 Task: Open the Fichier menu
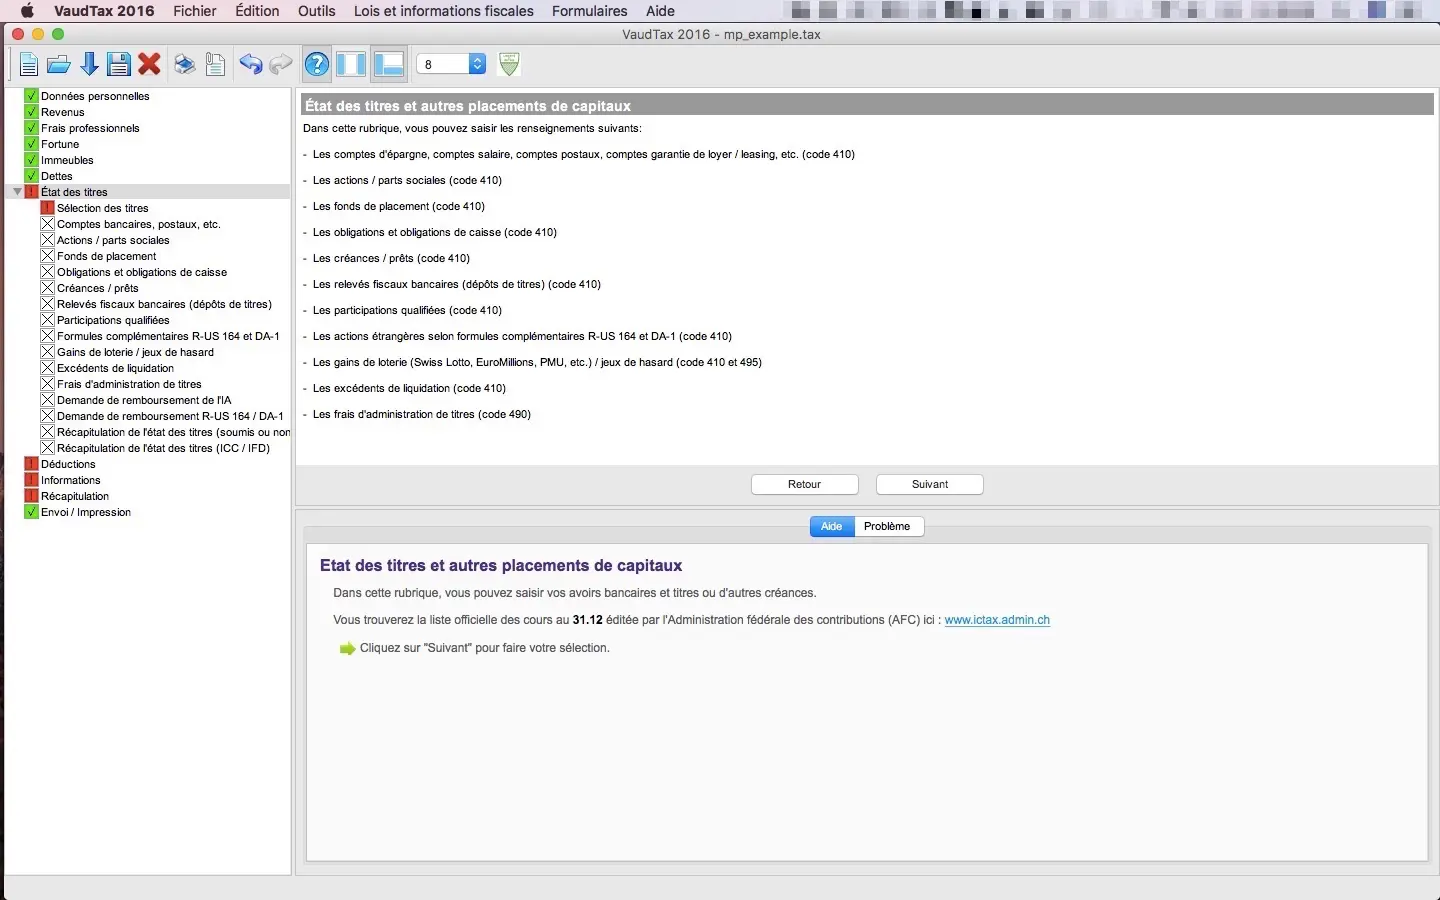tap(195, 11)
